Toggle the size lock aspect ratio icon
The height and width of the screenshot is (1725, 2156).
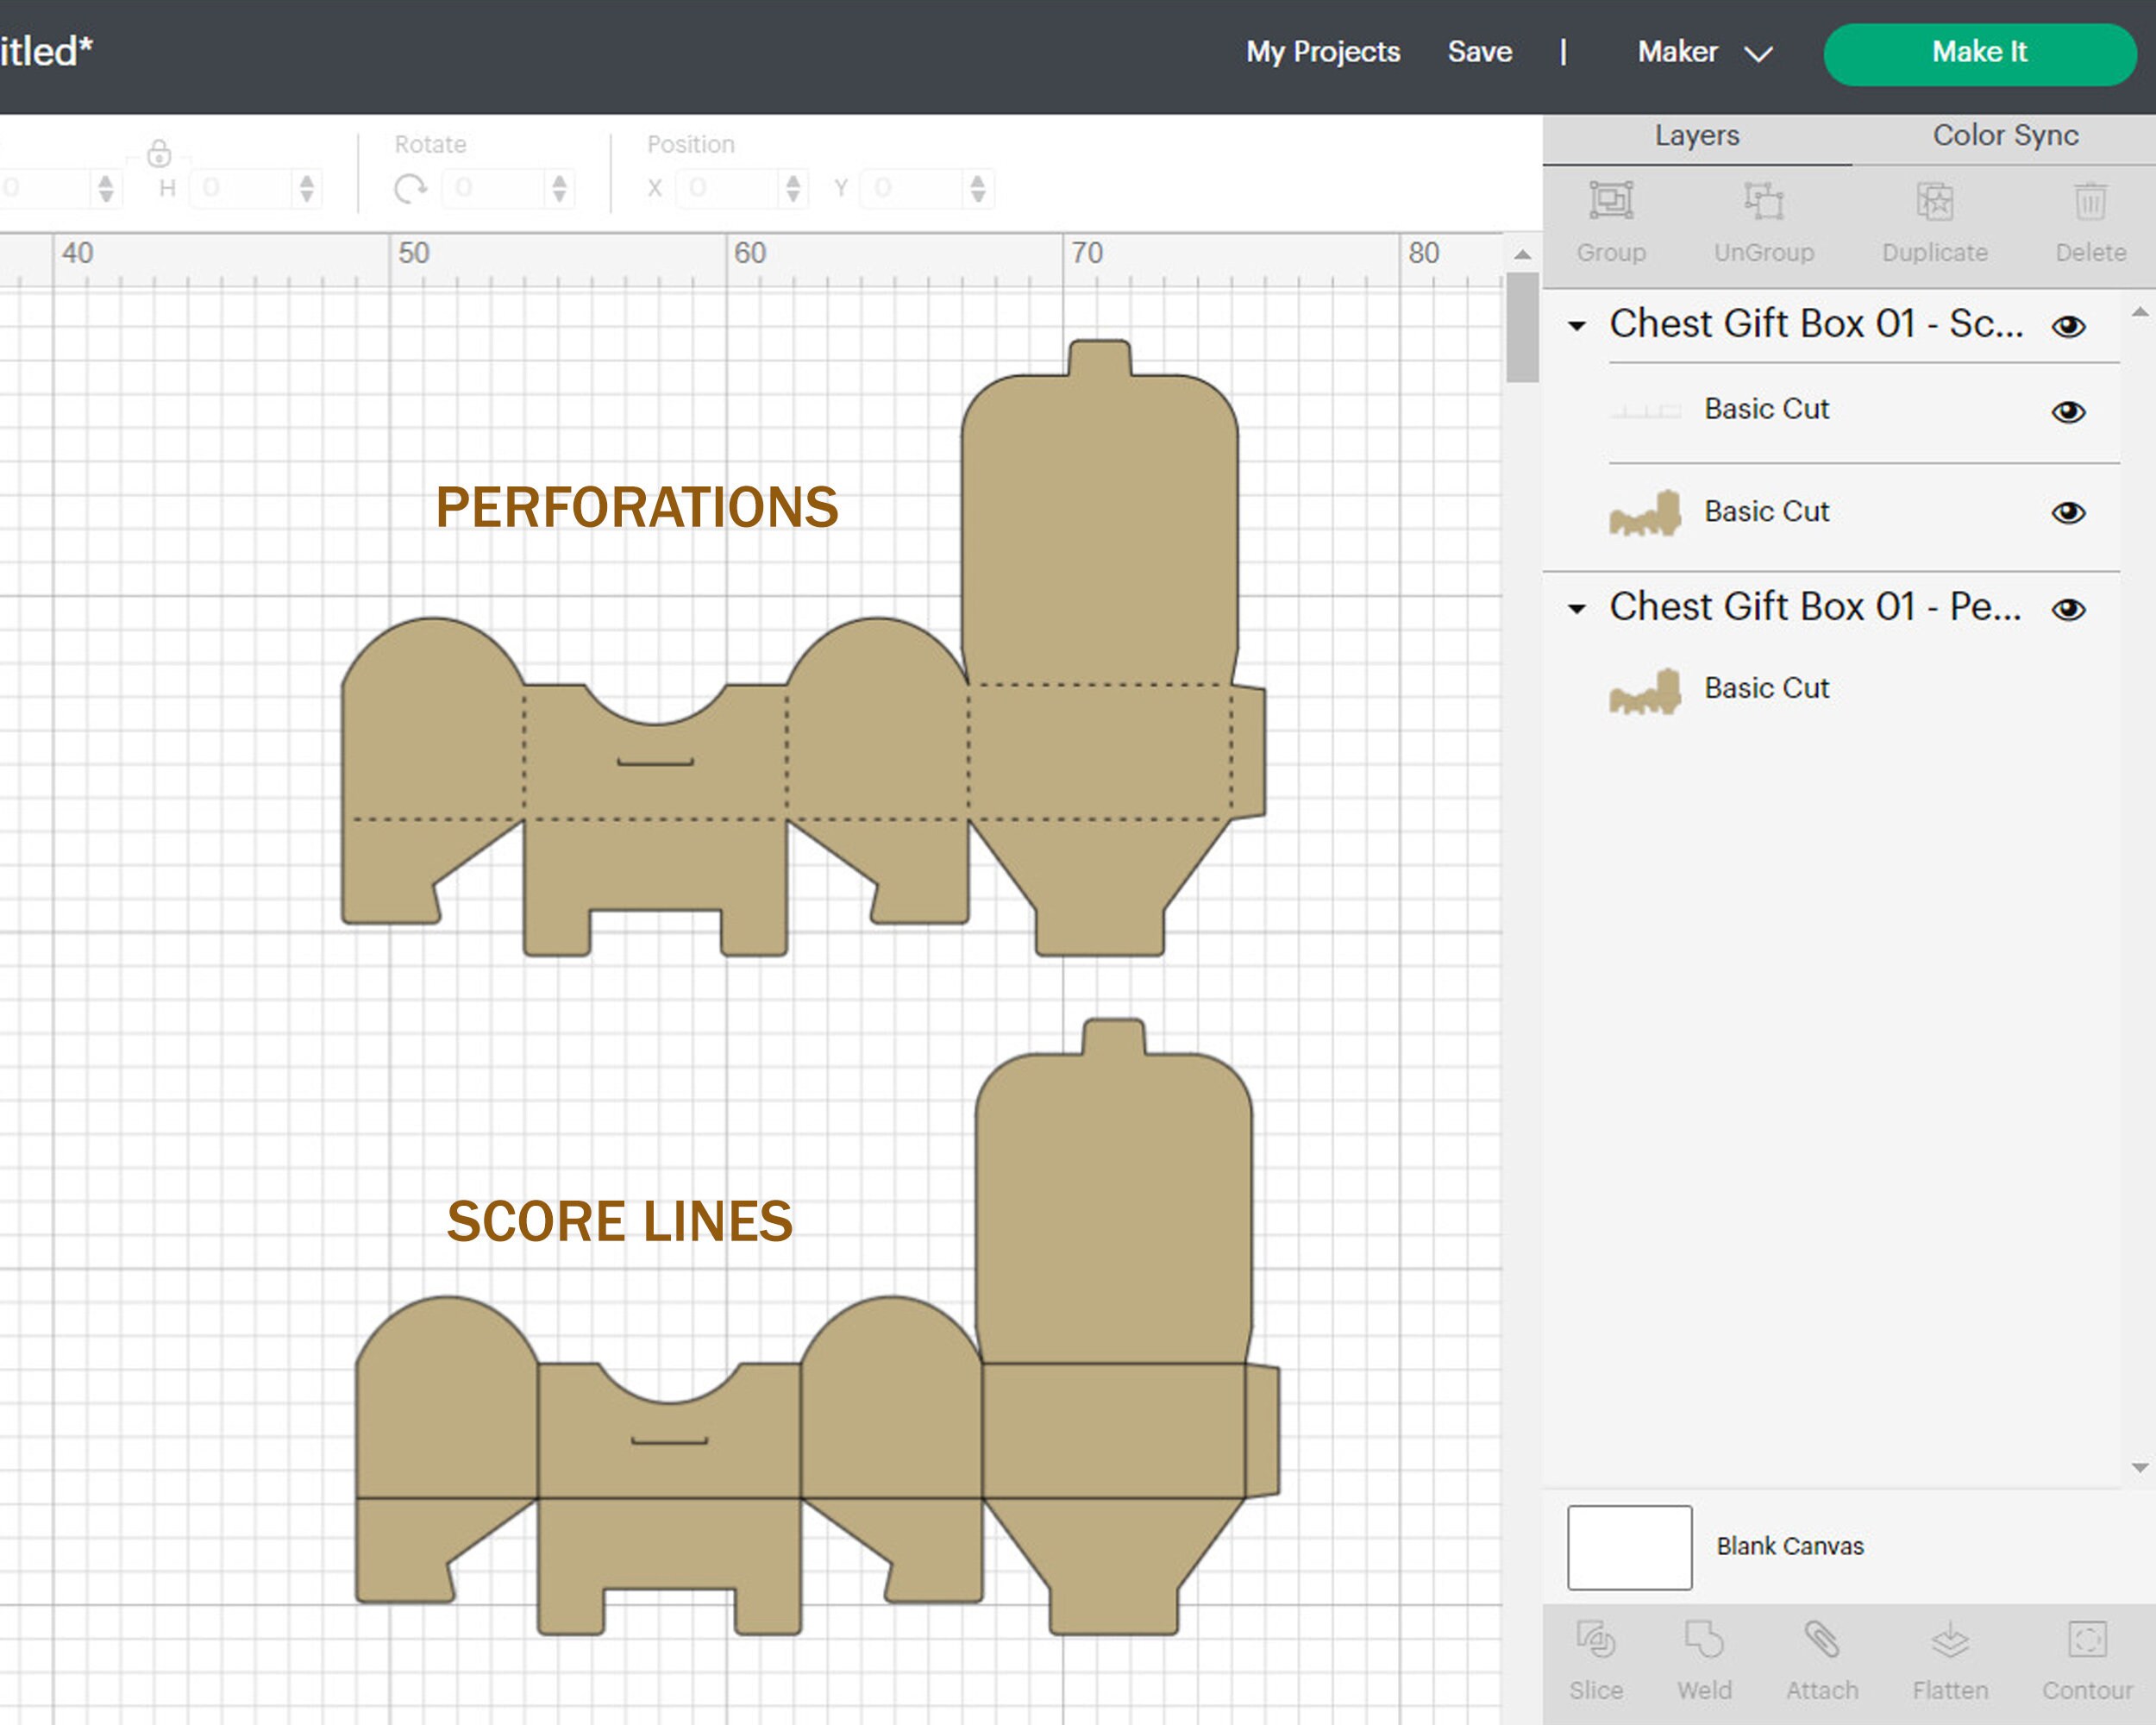tap(160, 157)
